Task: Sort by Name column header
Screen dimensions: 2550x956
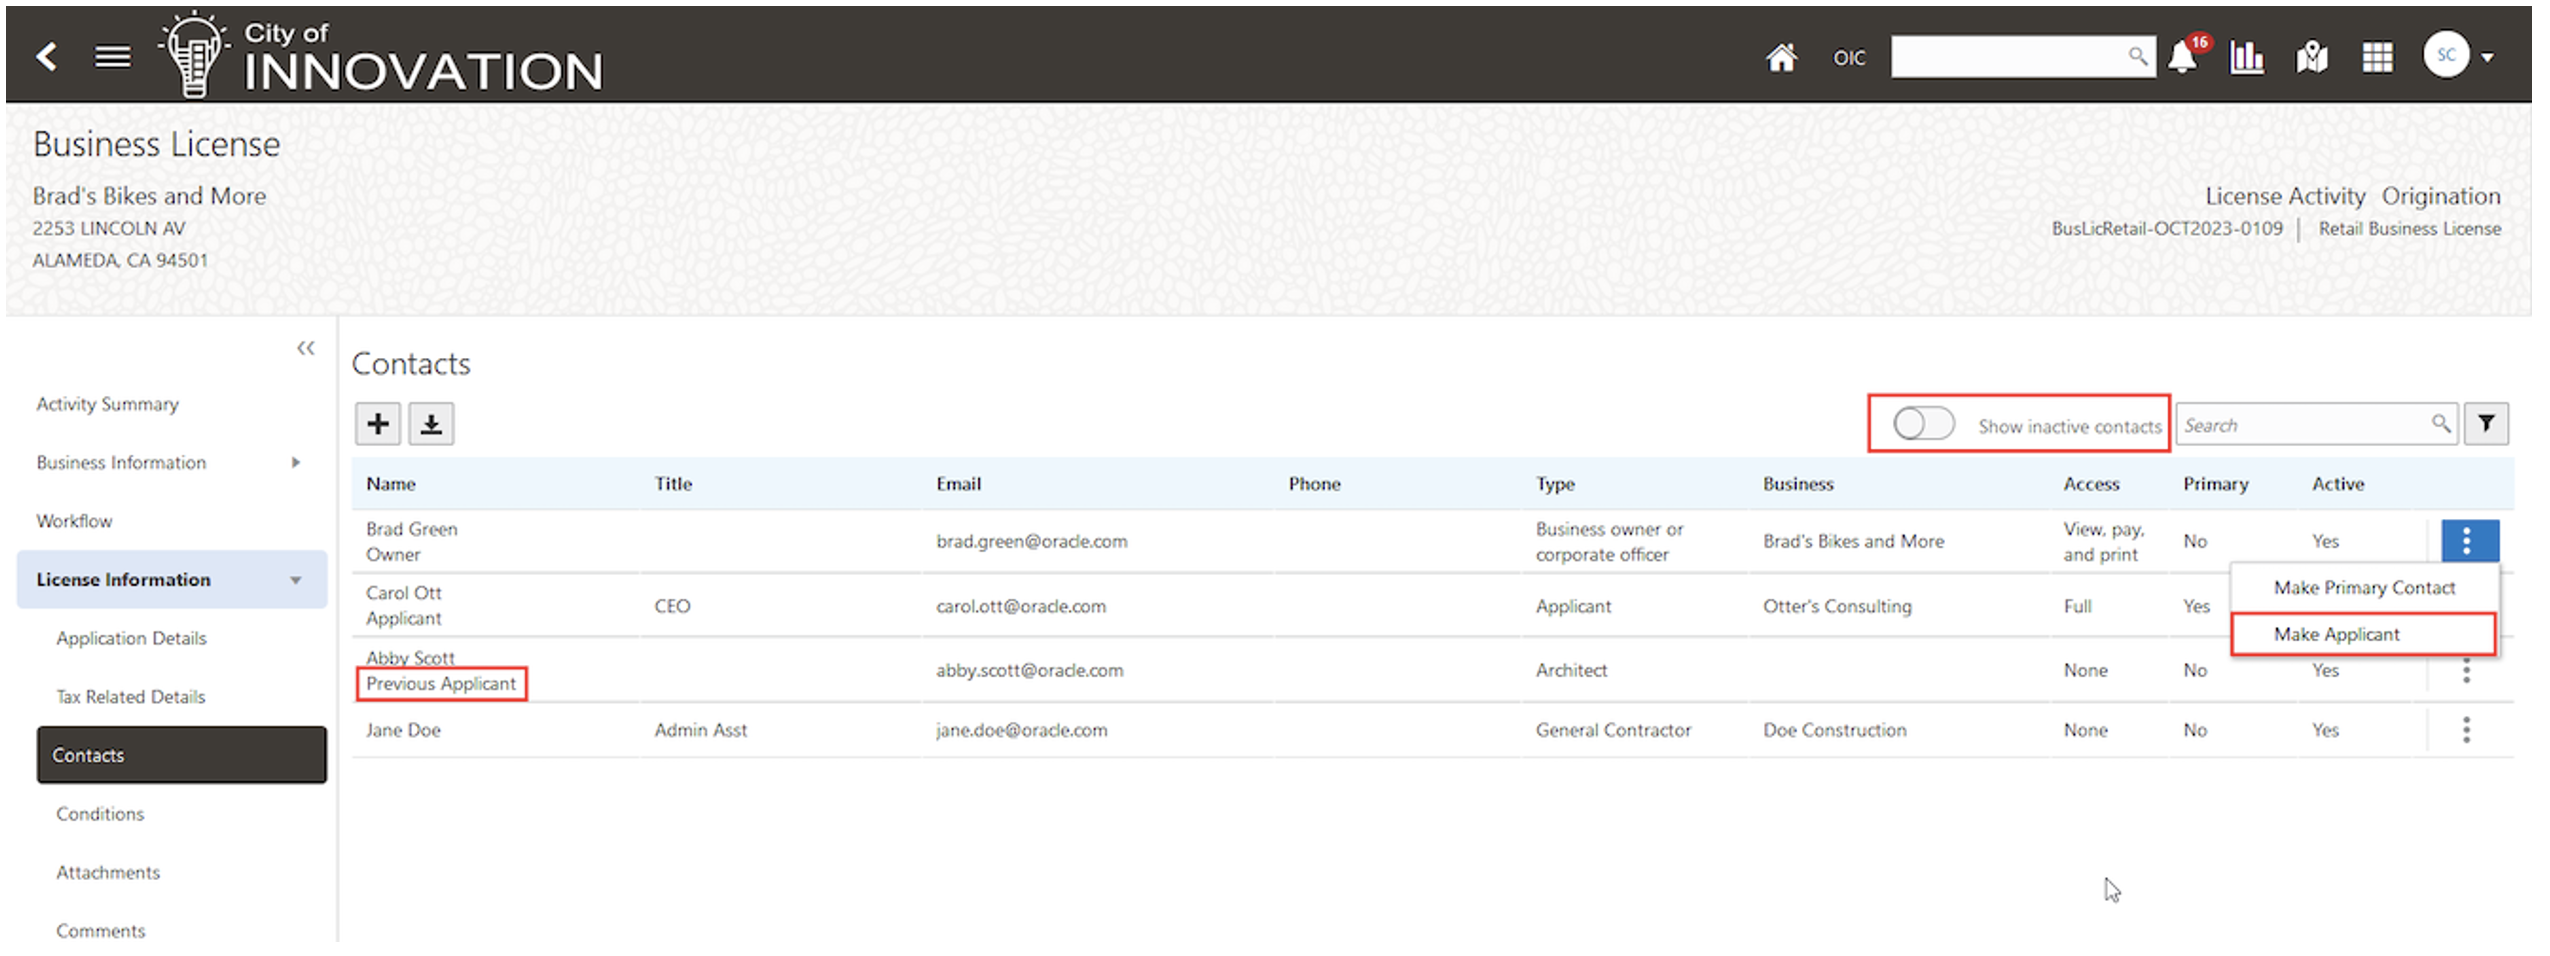Action: (x=390, y=484)
